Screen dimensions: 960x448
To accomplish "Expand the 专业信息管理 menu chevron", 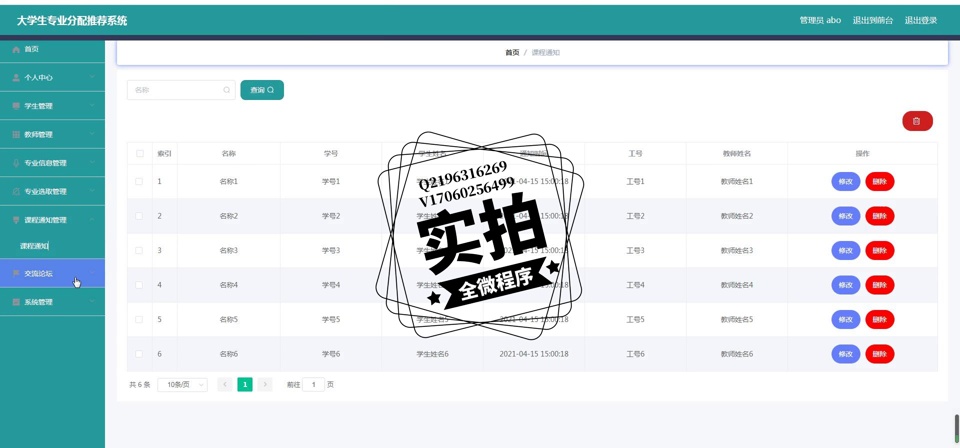I will point(92,163).
